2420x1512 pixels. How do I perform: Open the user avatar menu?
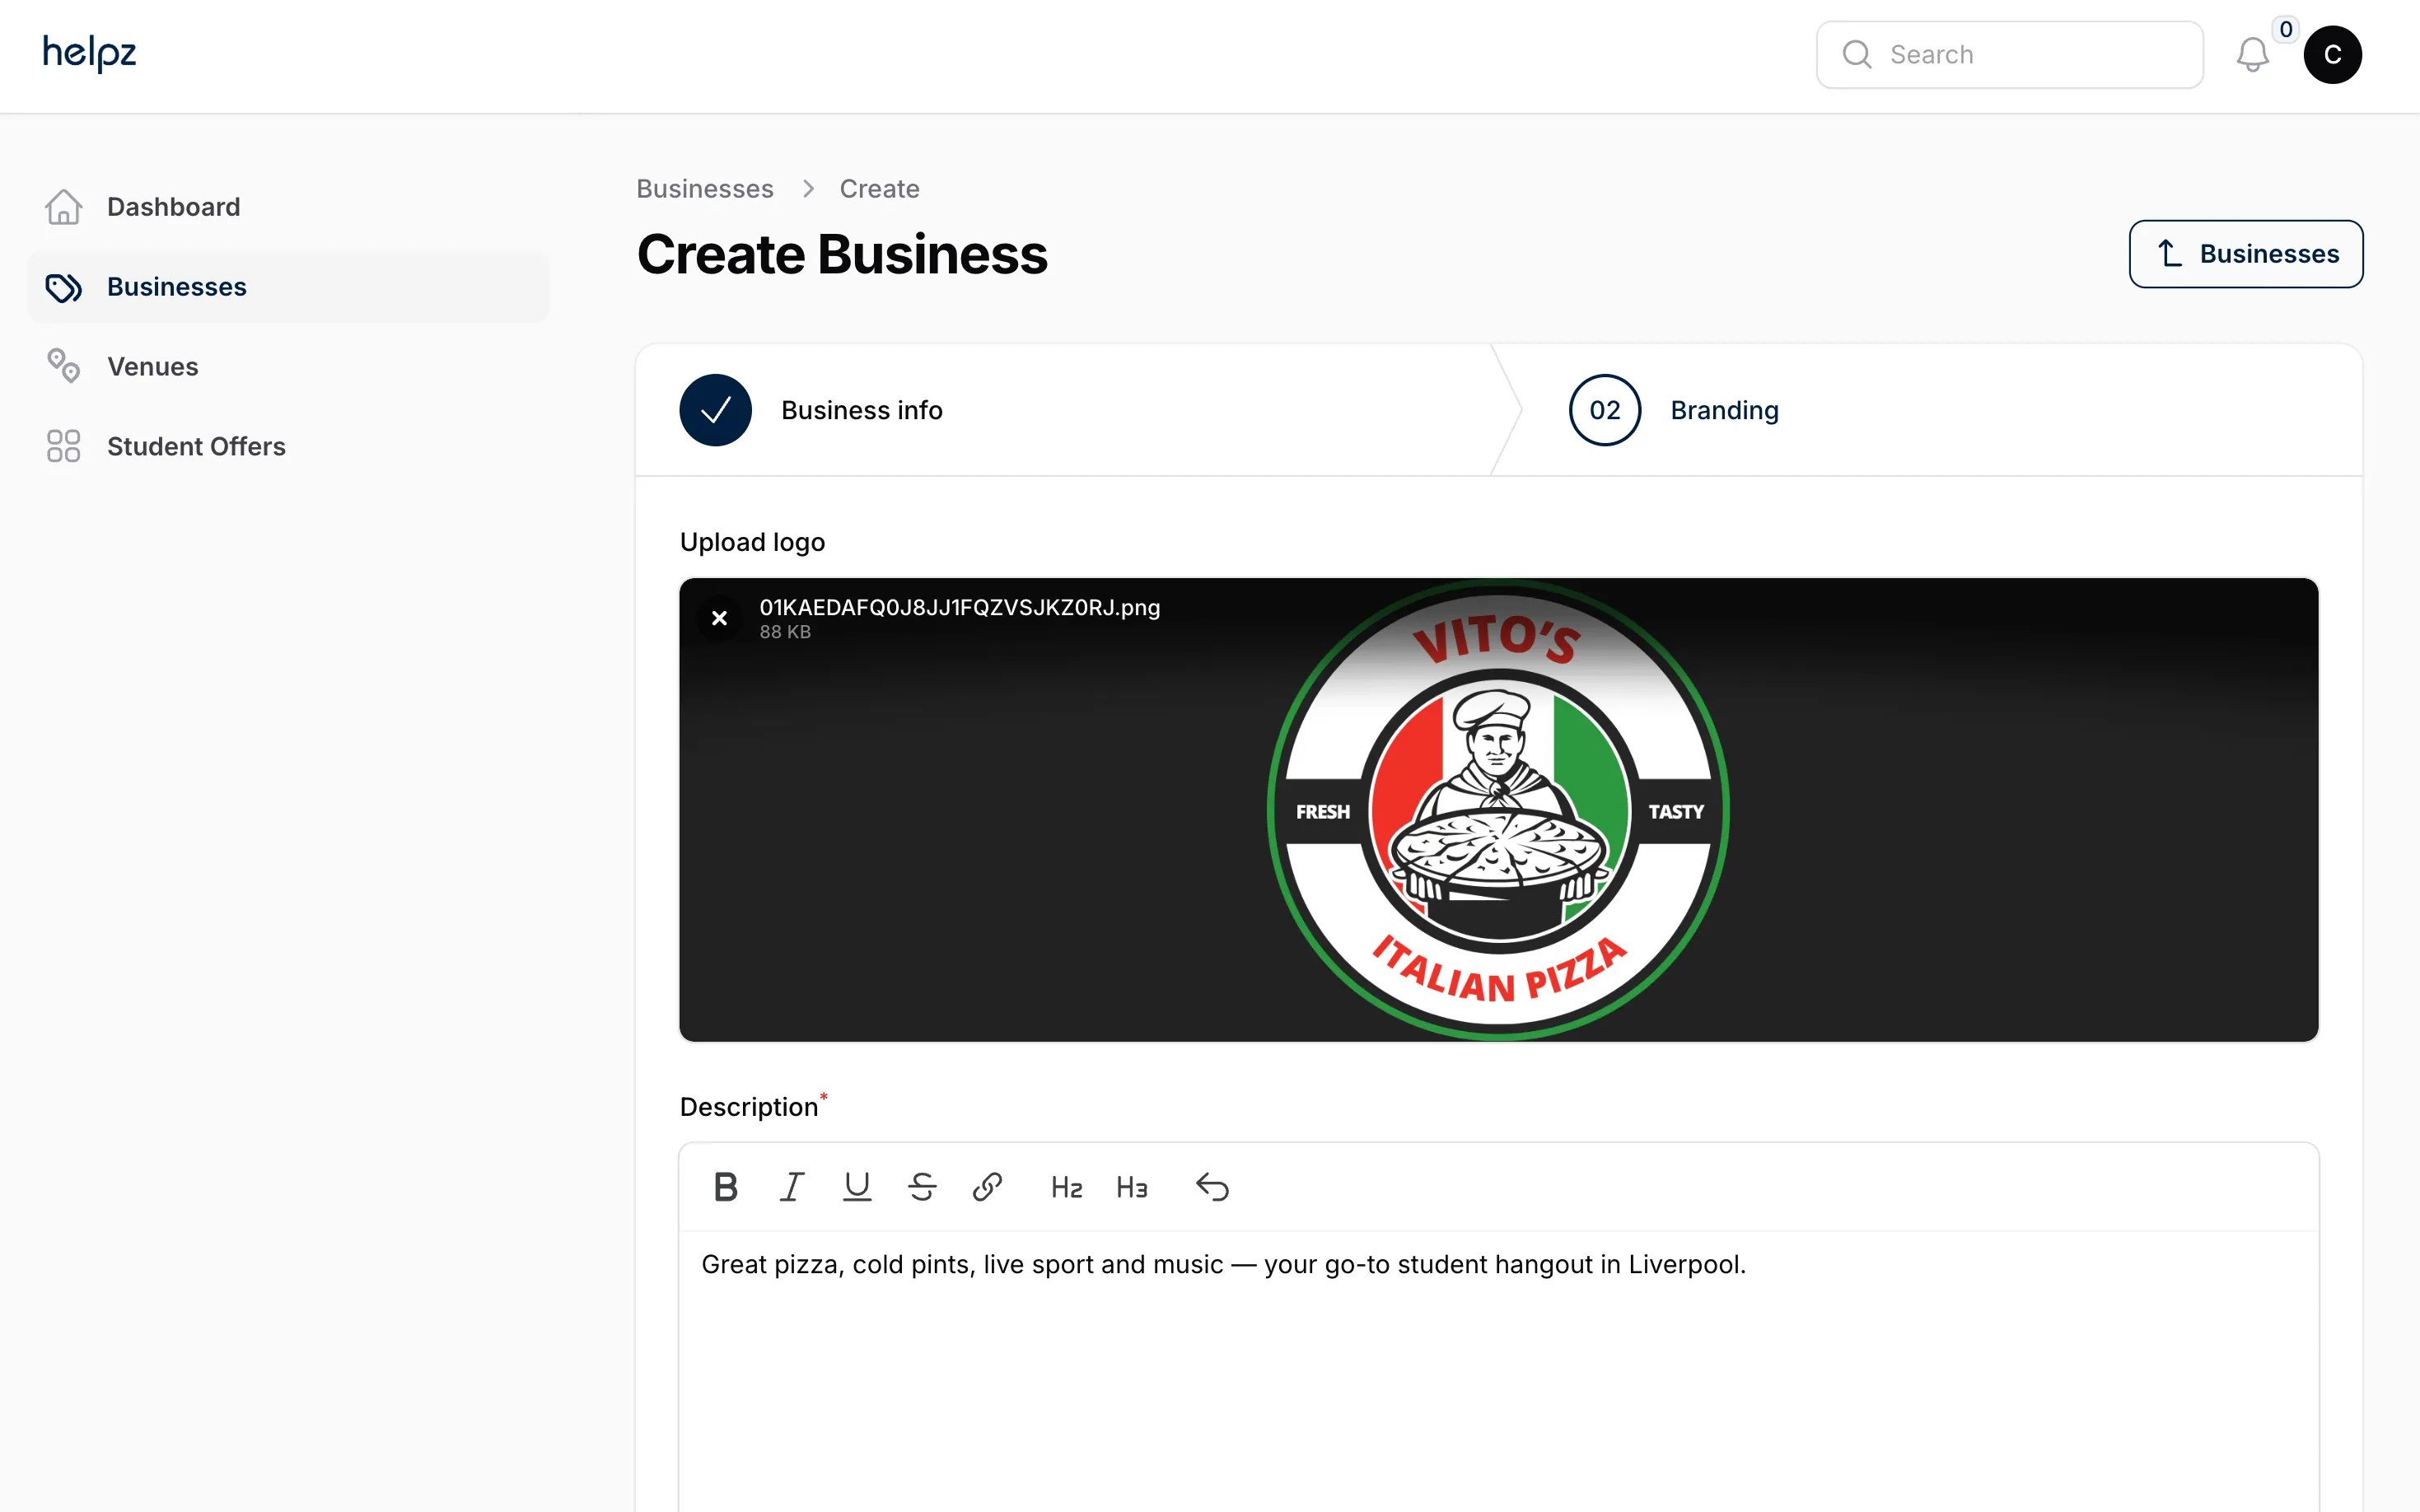(2332, 55)
